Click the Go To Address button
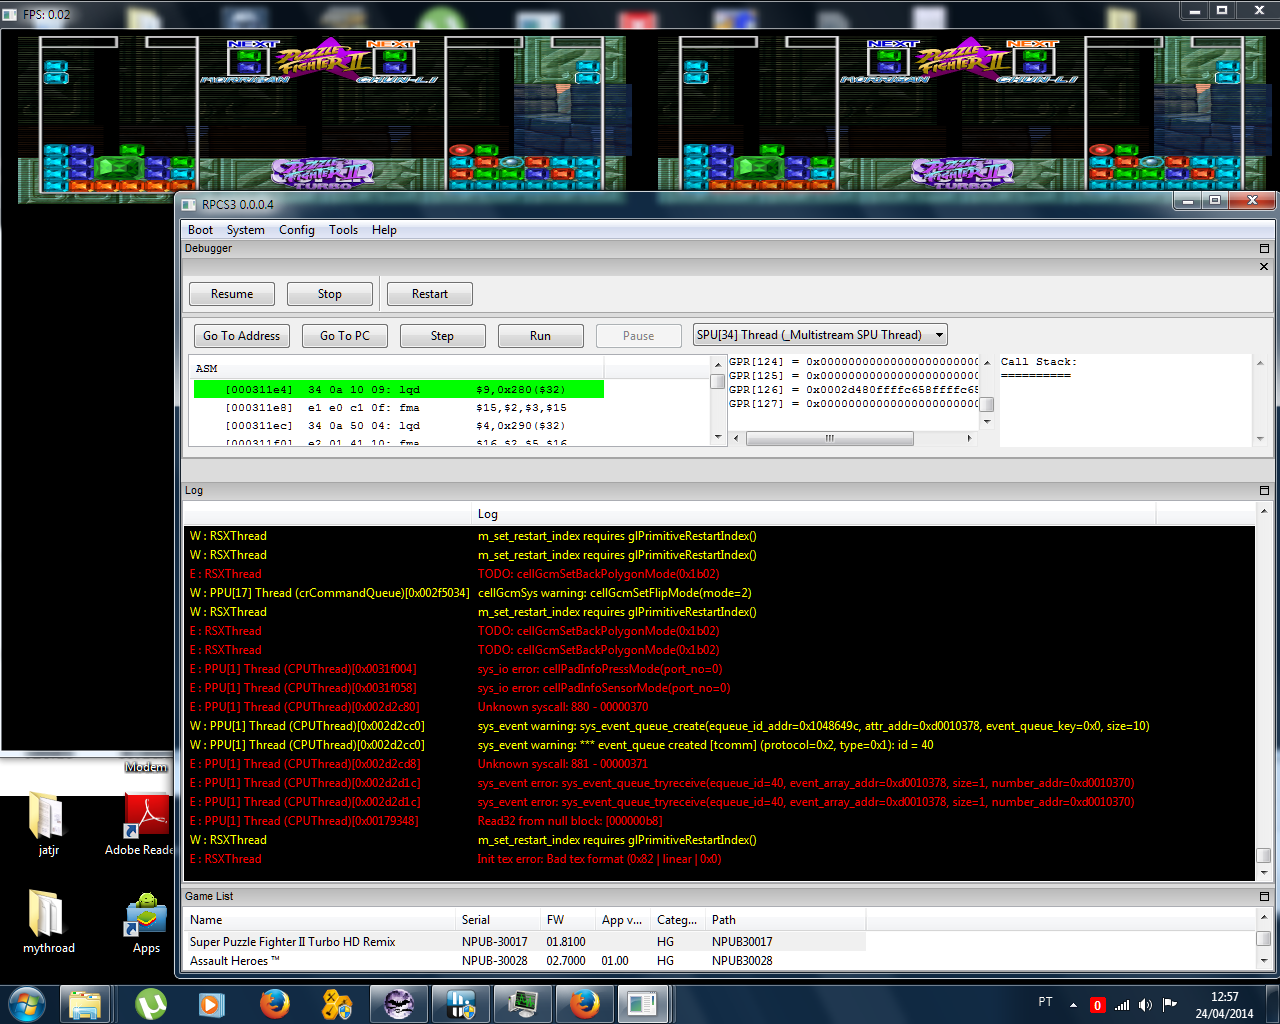 (241, 336)
